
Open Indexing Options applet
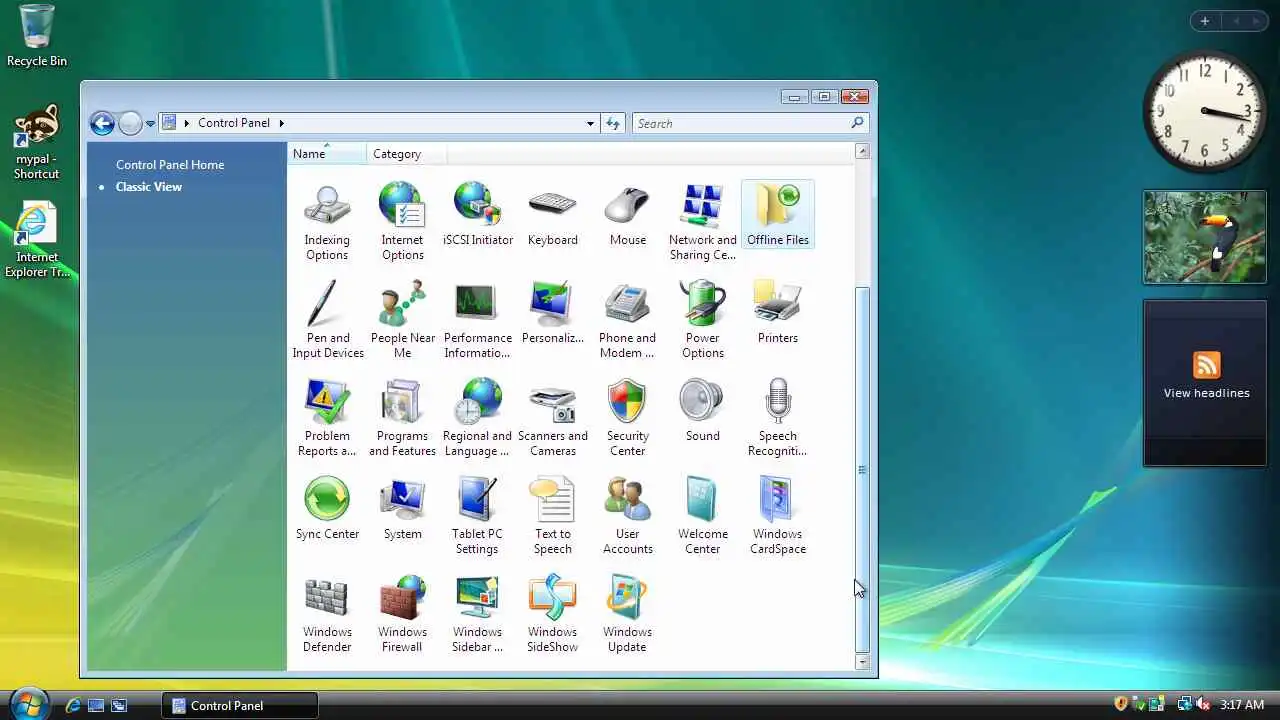click(x=327, y=222)
